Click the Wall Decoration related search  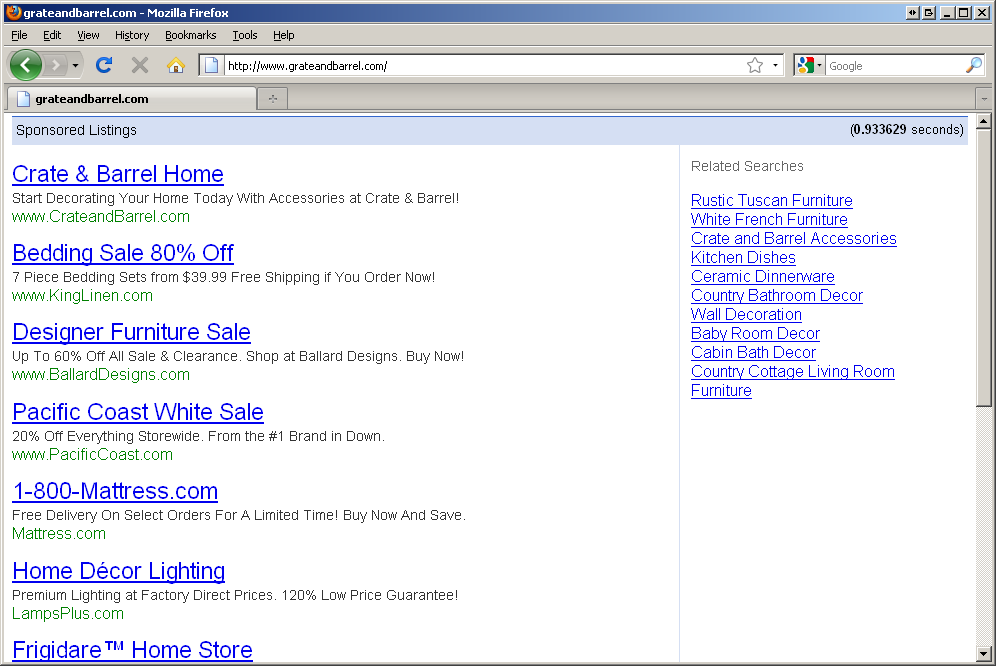tap(746, 315)
